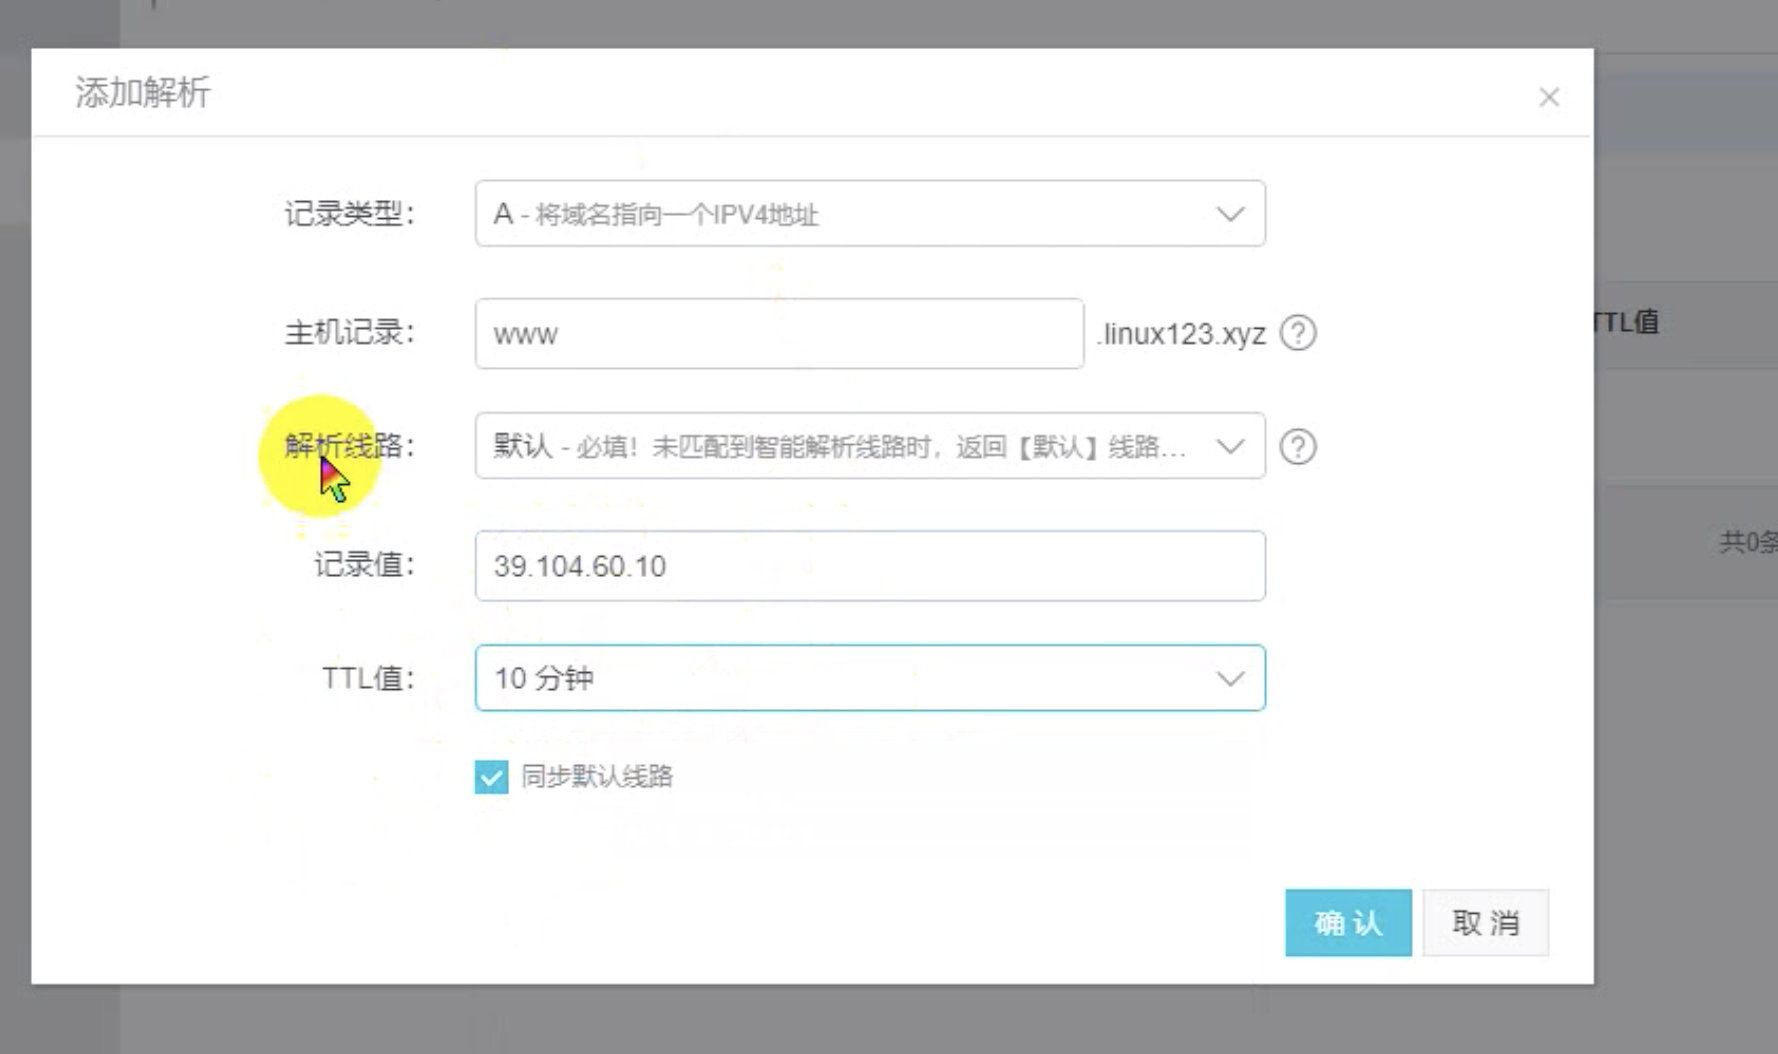Viewport: 1778px width, 1054px height.
Task: Click the .linux123.xyz domain suffix text
Action: (x=1182, y=334)
